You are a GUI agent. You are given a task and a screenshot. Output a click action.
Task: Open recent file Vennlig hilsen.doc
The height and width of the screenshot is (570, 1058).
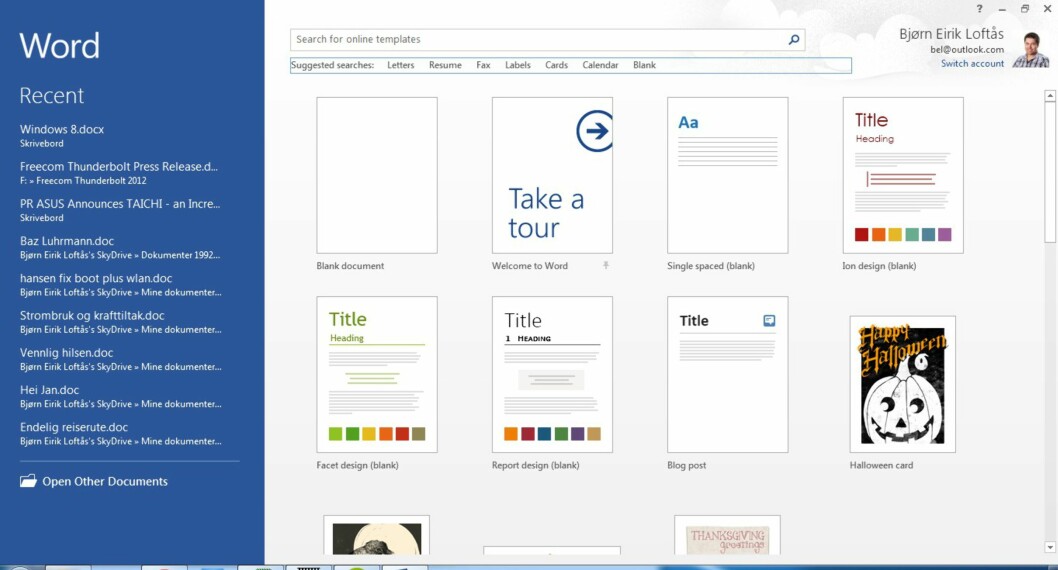click(120, 359)
